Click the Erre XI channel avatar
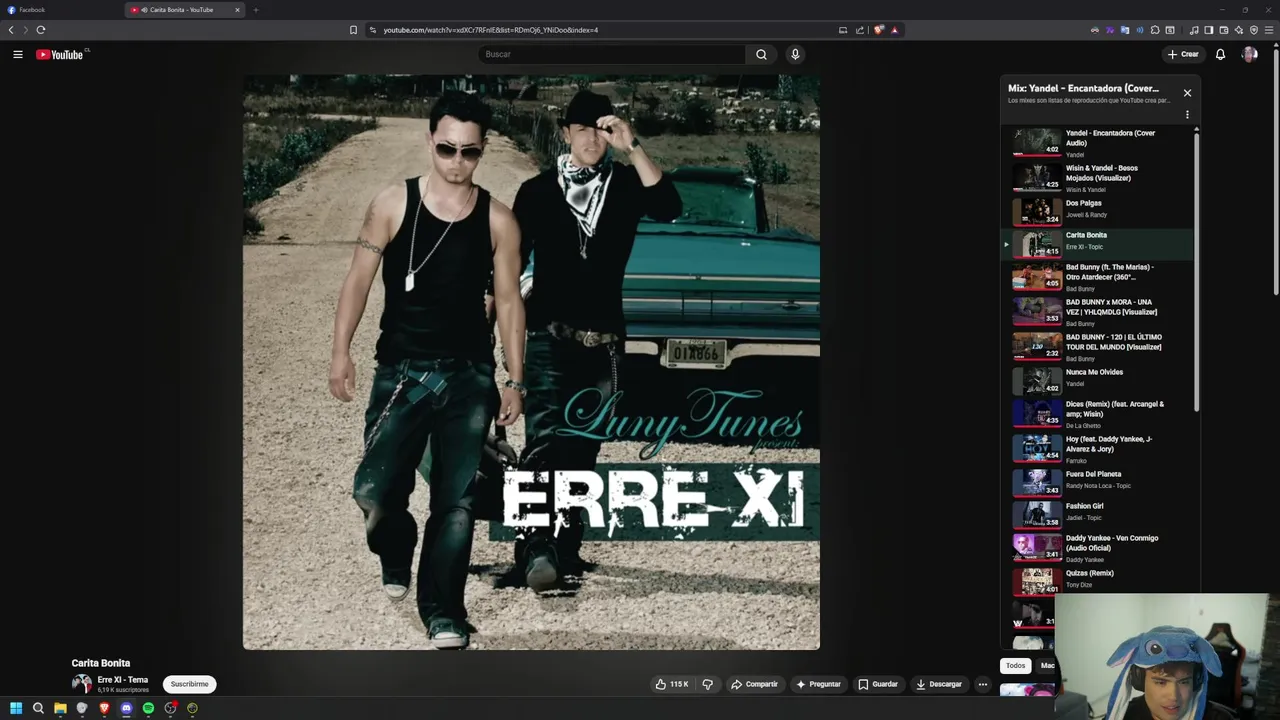 click(82, 684)
